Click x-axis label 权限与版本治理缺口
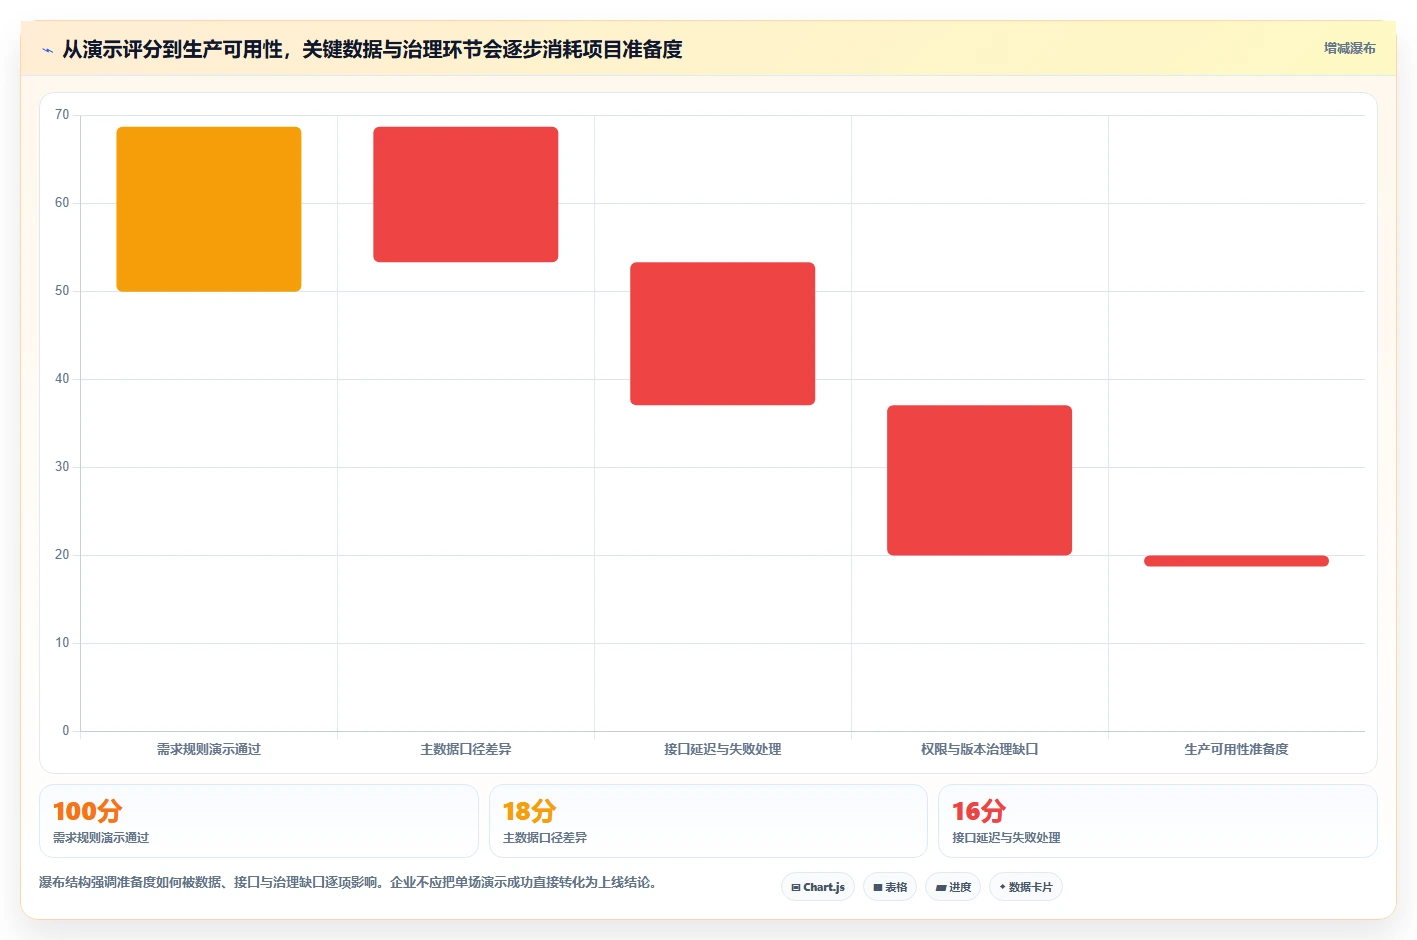The width and height of the screenshot is (1417, 940). (x=980, y=749)
